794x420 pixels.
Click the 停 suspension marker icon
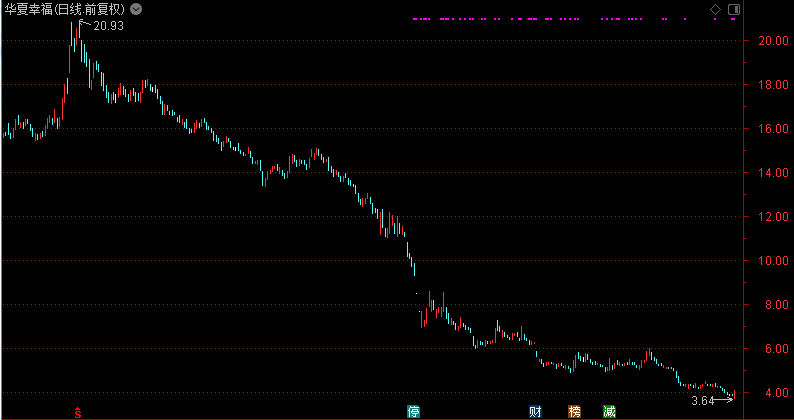point(413,411)
